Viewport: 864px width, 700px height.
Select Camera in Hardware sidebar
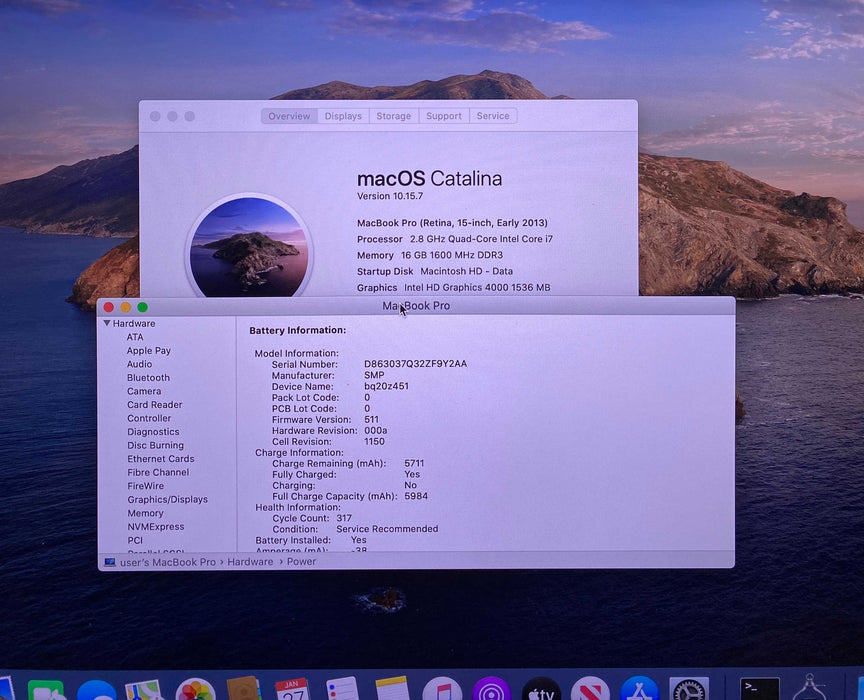[x=144, y=391]
